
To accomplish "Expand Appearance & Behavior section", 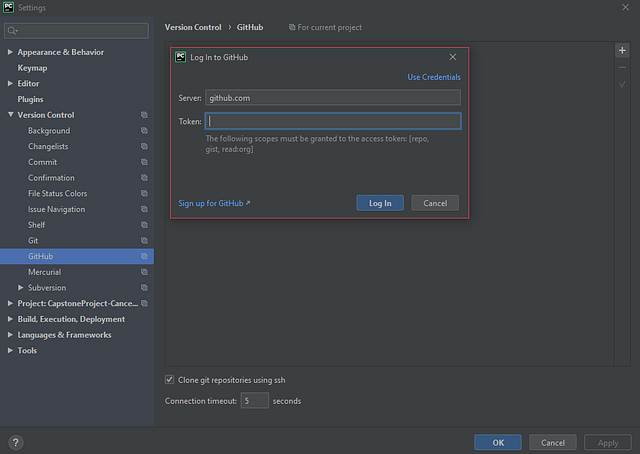I will pyautogui.click(x=10, y=52).
